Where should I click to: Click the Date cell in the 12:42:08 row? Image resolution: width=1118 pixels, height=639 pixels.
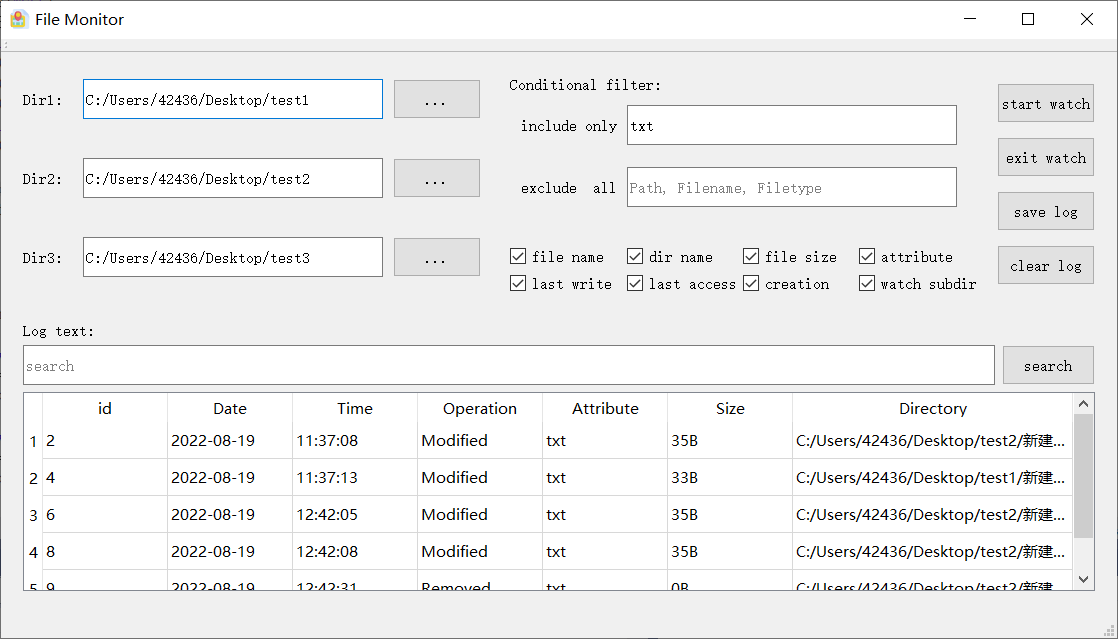230,552
